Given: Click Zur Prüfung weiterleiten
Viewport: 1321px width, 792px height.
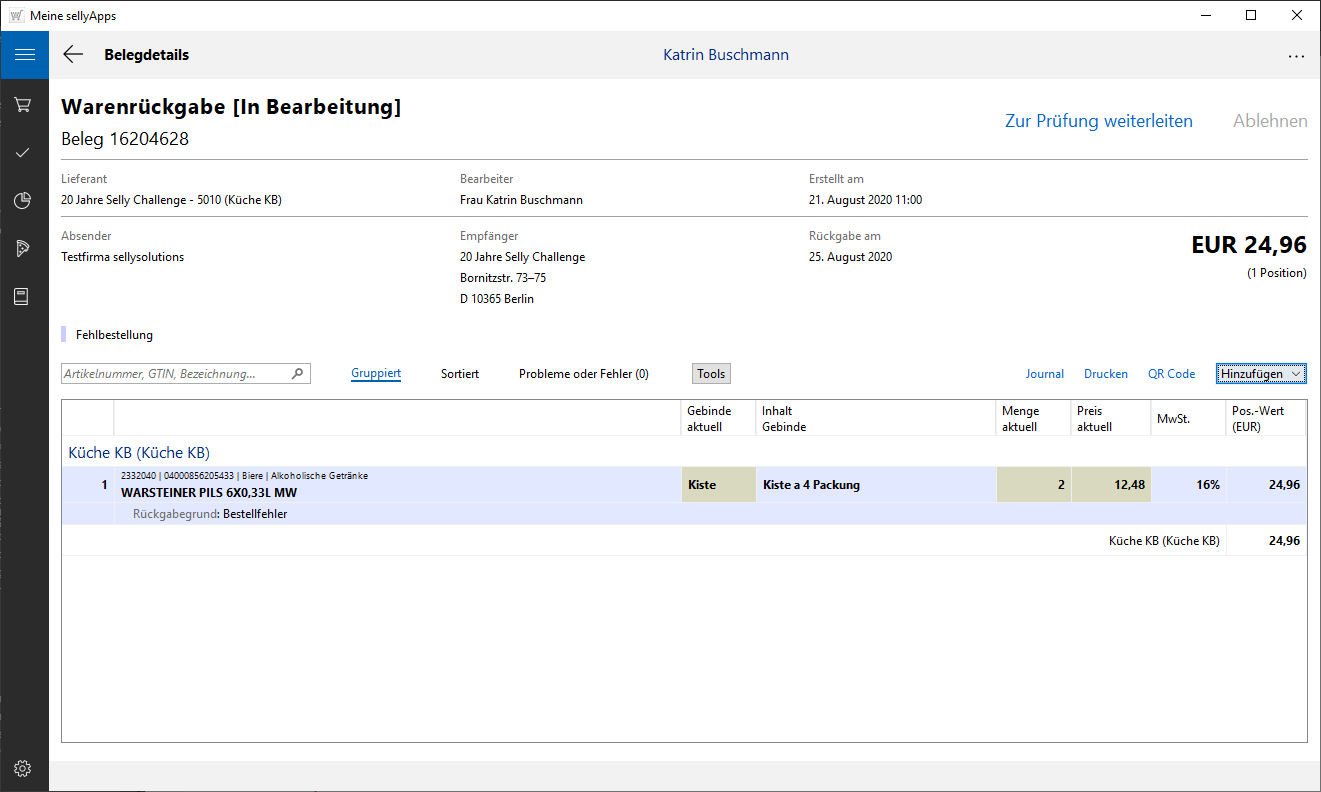Looking at the screenshot, I should click(1098, 121).
